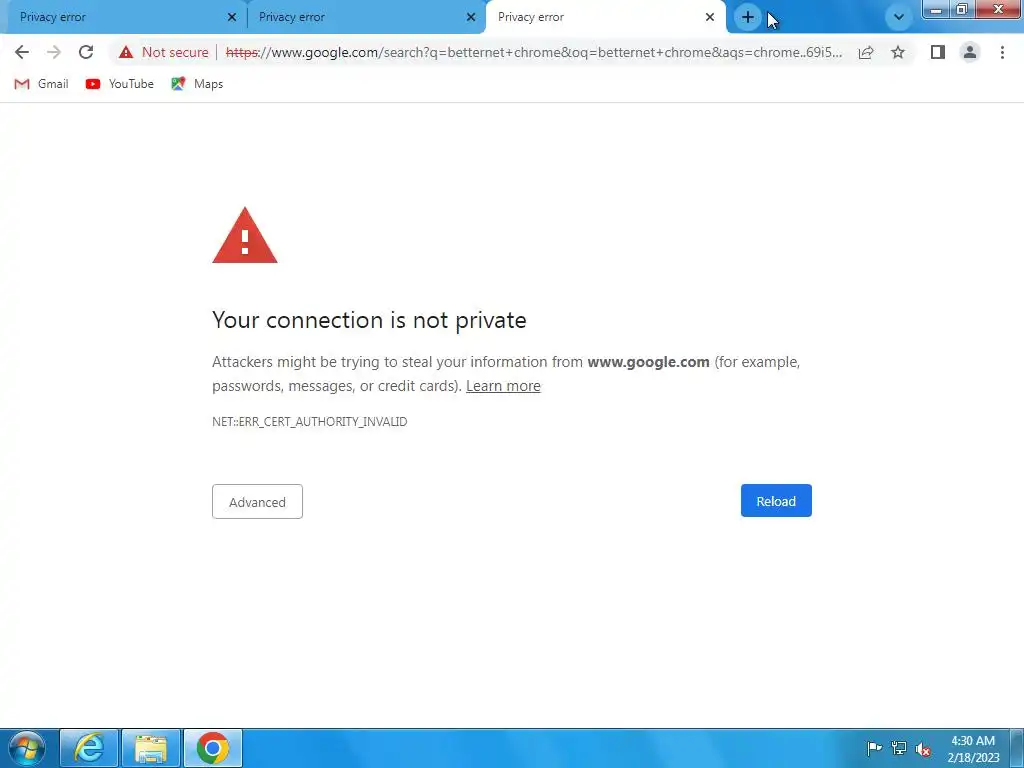Share this page using the share icon
The height and width of the screenshot is (768, 1024).
tap(866, 52)
